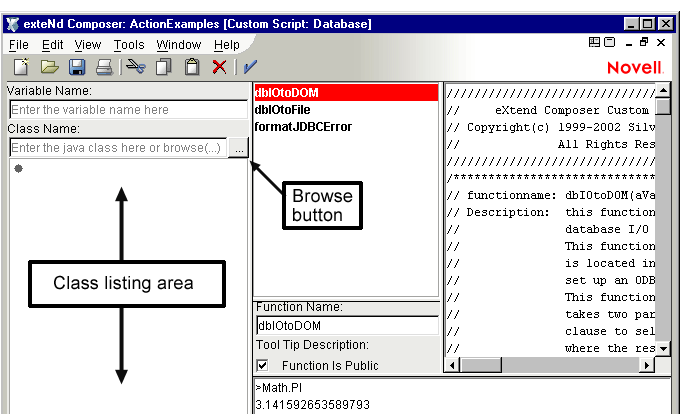Click the code pane scroll right arrow
Viewport: 681px width, 414px height.
[647, 365]
